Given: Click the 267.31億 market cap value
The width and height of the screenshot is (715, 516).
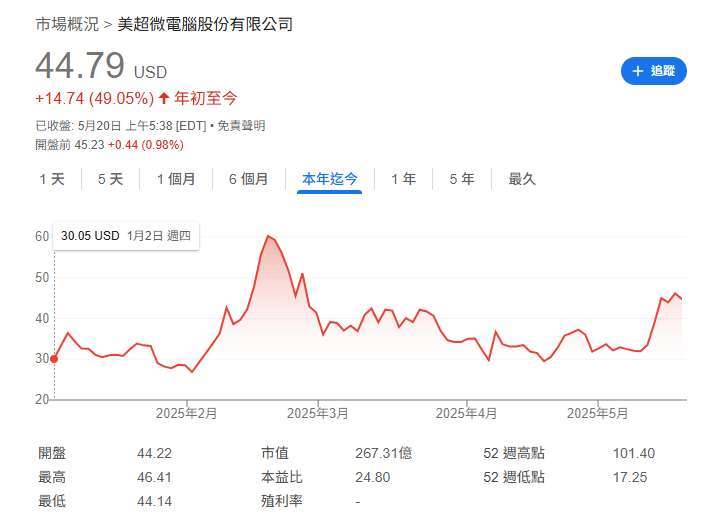Looking at the screenshot, I should (384, 454).
